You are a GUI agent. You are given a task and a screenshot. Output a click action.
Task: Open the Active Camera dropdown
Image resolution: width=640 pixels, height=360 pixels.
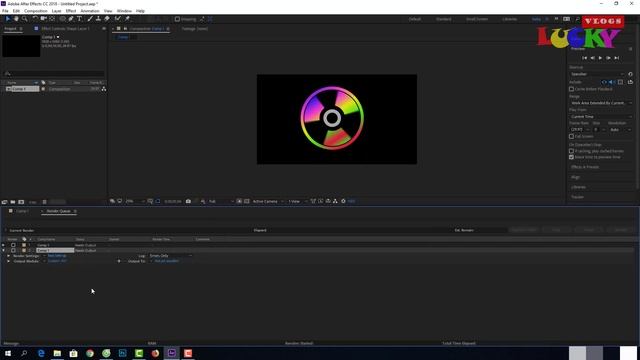coord(268,201)
